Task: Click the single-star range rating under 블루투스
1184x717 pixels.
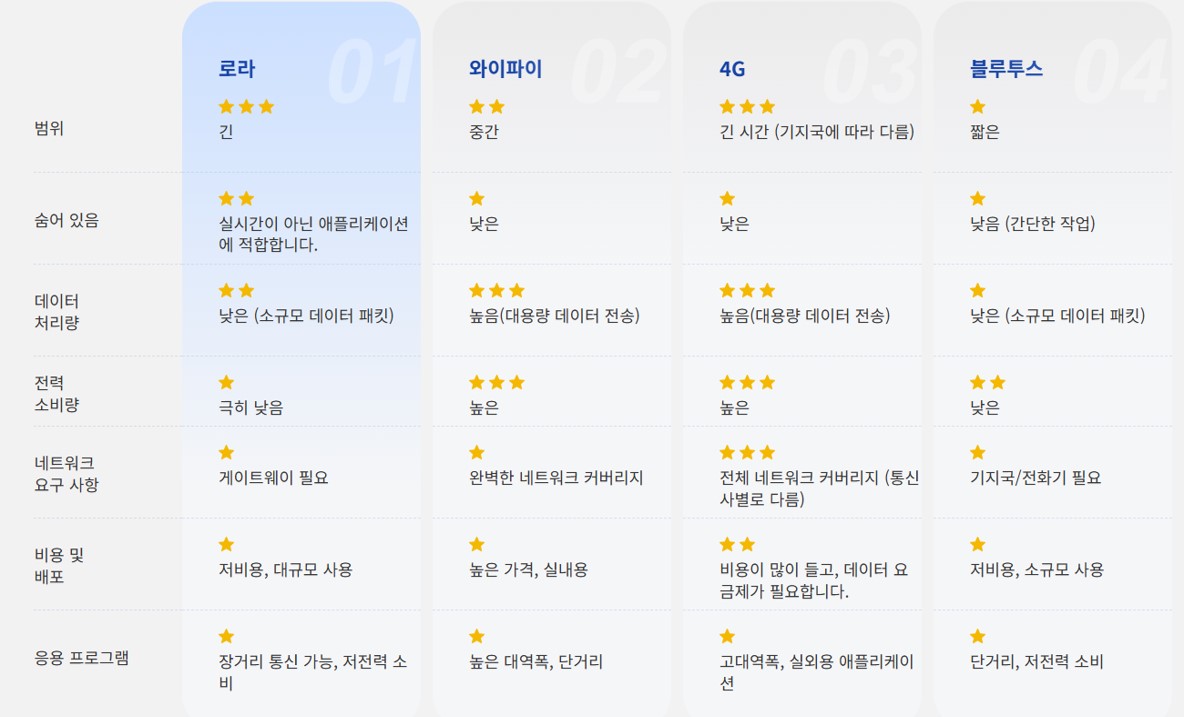Action: (978, 107)
